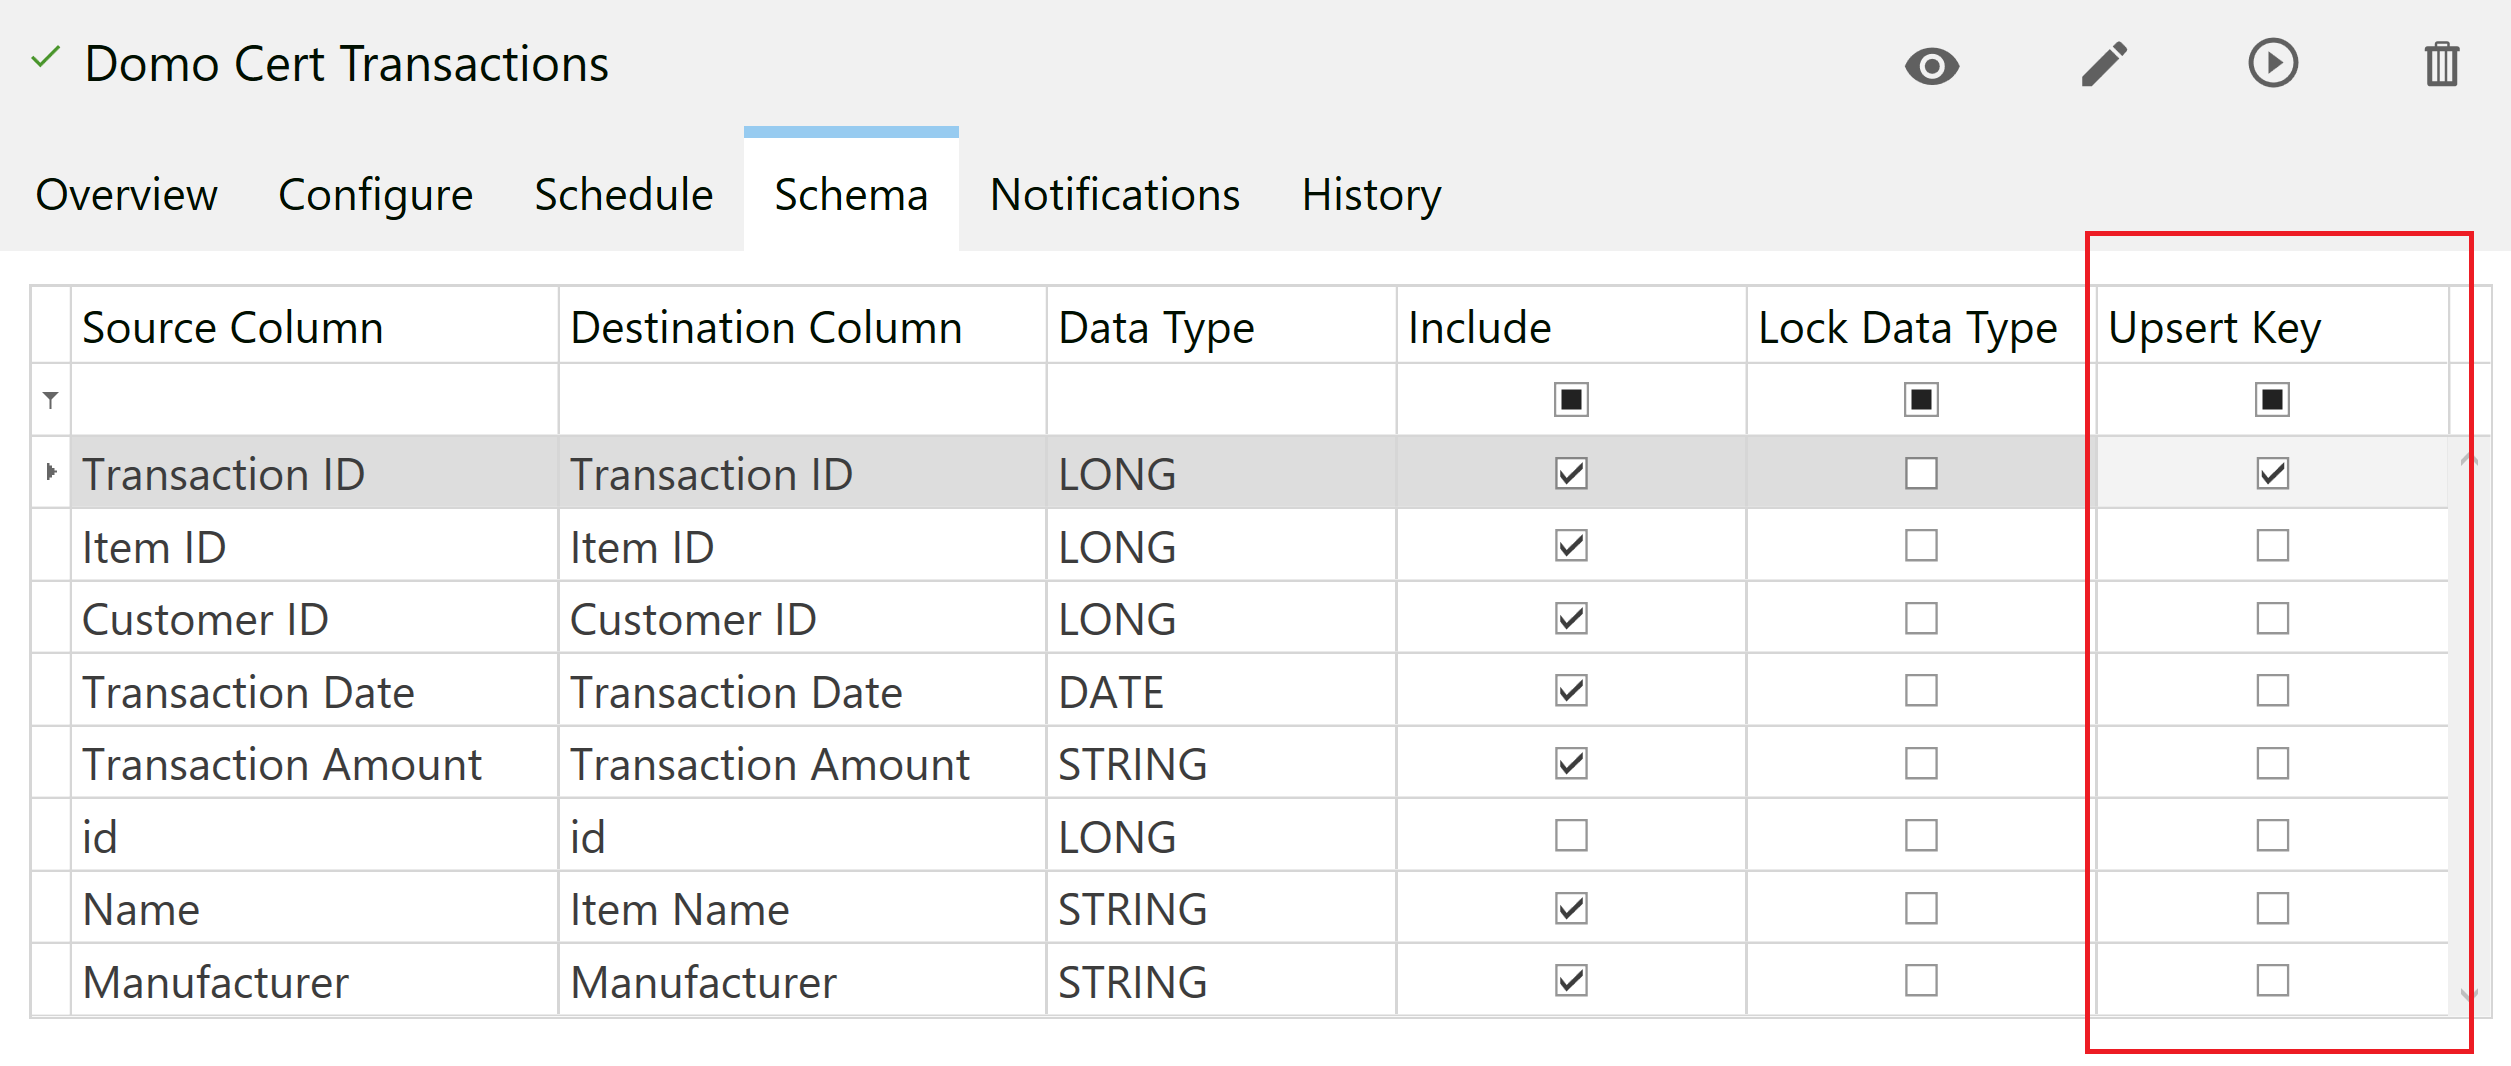Run the job with play icon
Screen dimensions: 2511x1066
point(2272,64)
